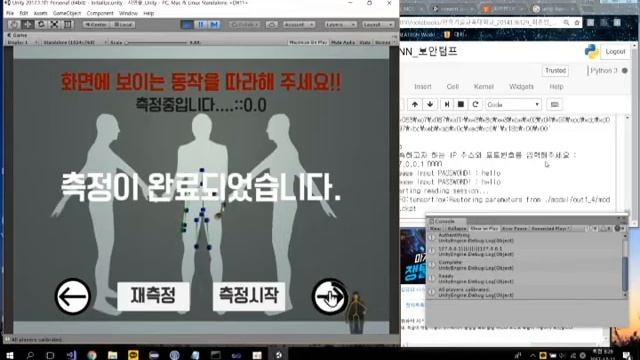640x360 pixels.
Task: Click the Clear button in Console
Action: tap(436, 229)
